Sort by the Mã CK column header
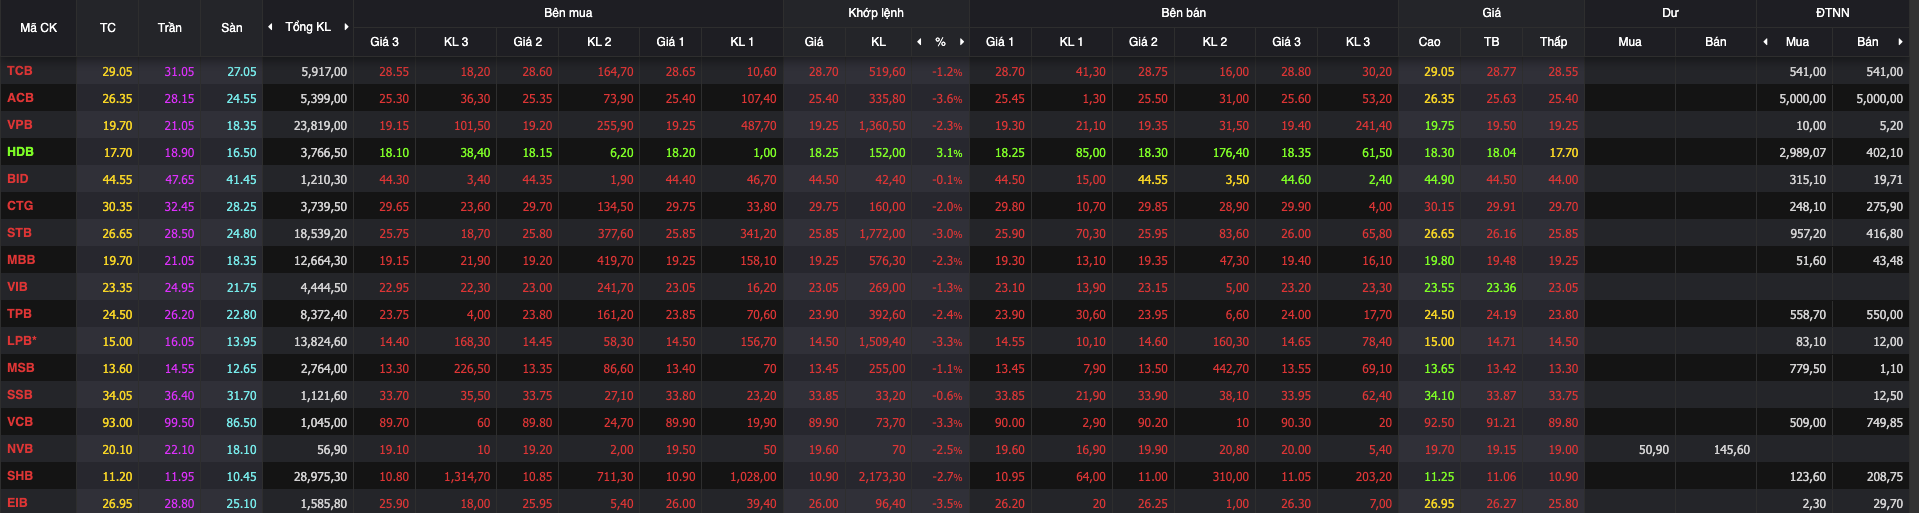 click(x=39, y=28)
